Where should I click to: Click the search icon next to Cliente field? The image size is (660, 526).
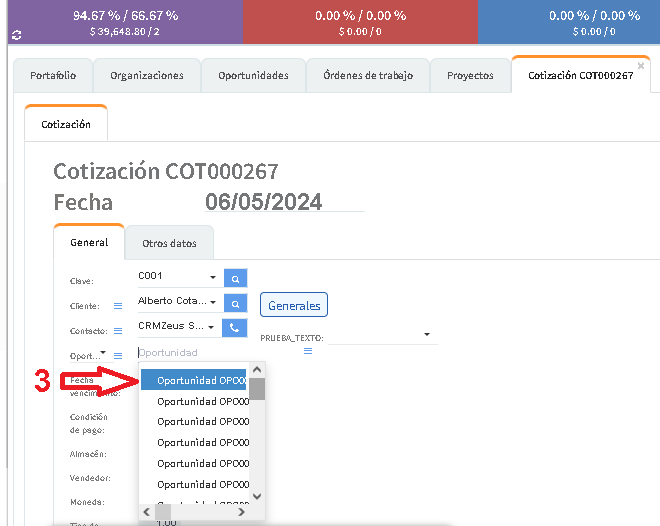coord(235,302)
